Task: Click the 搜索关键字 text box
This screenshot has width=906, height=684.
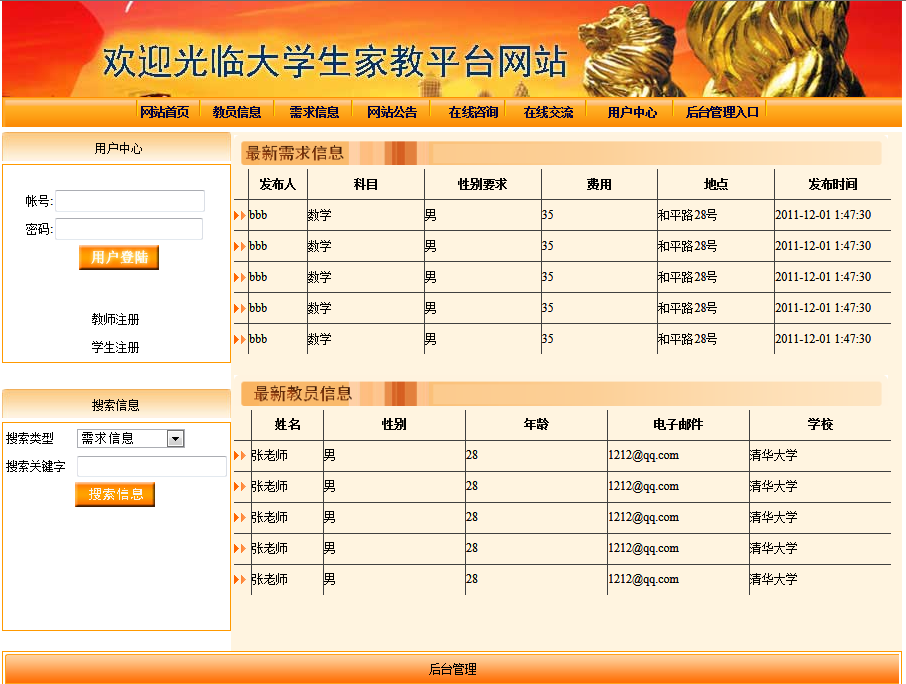Action: 152,466
